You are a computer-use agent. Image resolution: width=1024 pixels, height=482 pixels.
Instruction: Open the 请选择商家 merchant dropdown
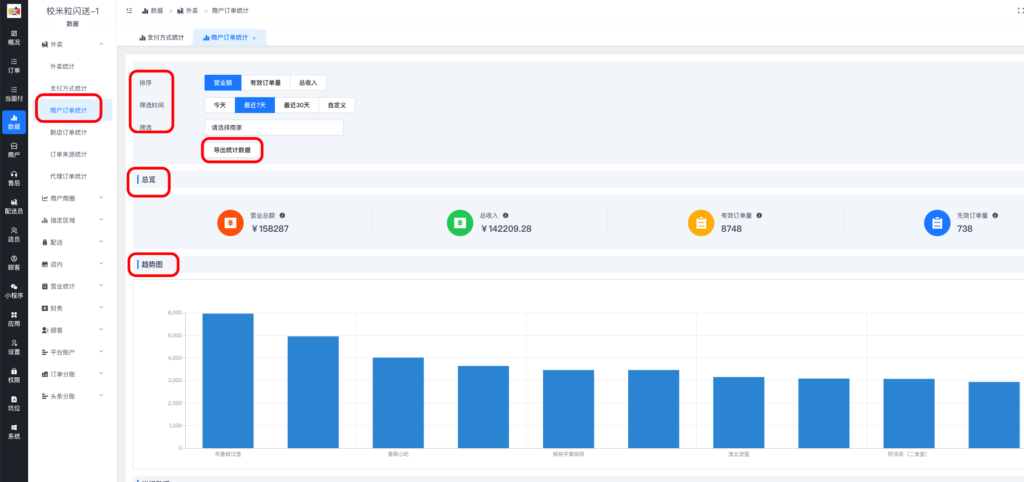coord(273,128)
